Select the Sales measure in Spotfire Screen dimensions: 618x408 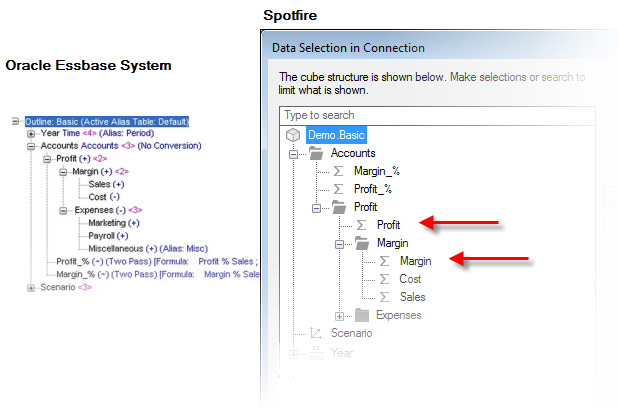pyautogui.click(x=413, y=297)
